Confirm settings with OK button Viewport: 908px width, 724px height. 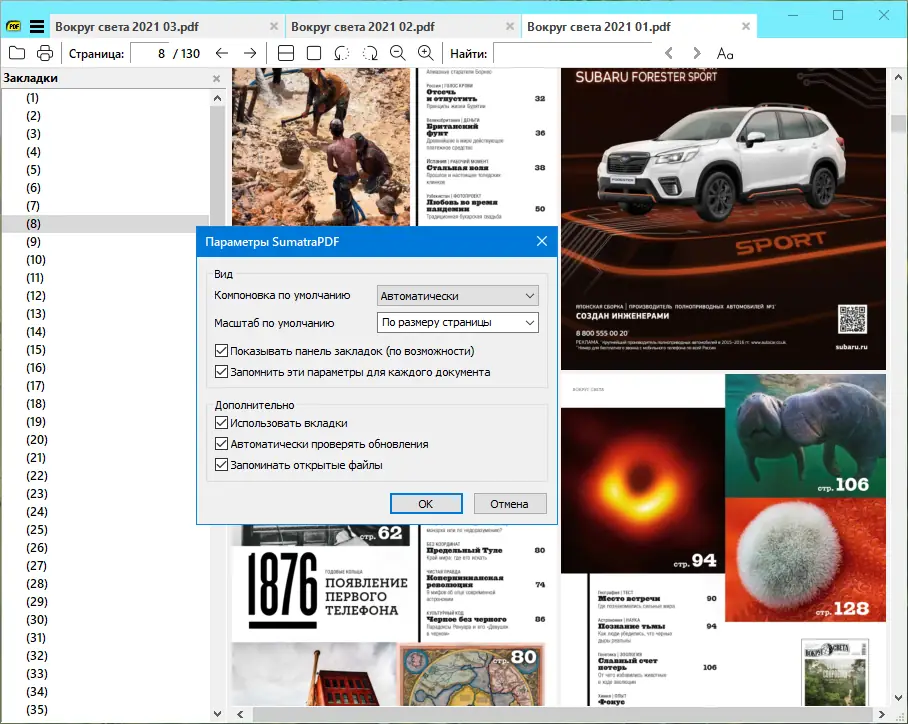(426, 503)
